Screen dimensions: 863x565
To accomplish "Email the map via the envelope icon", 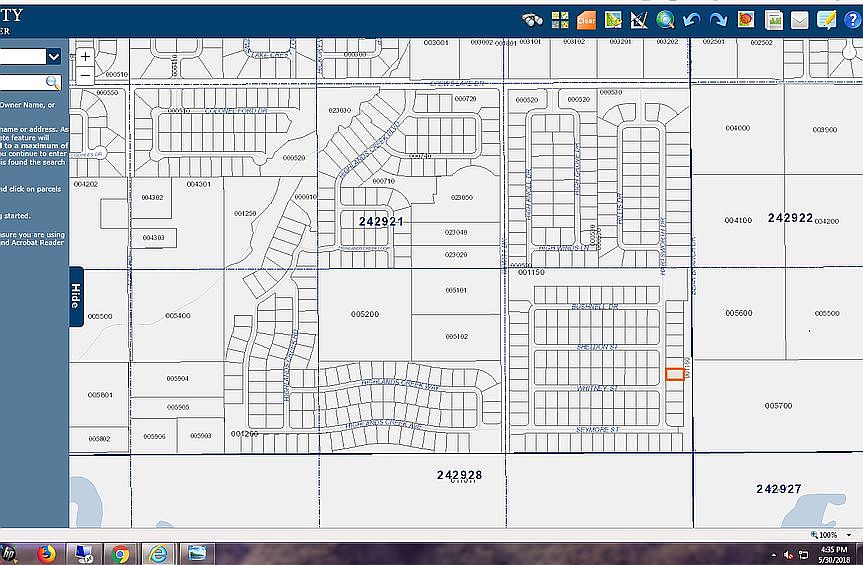I will tap(800, 20).
